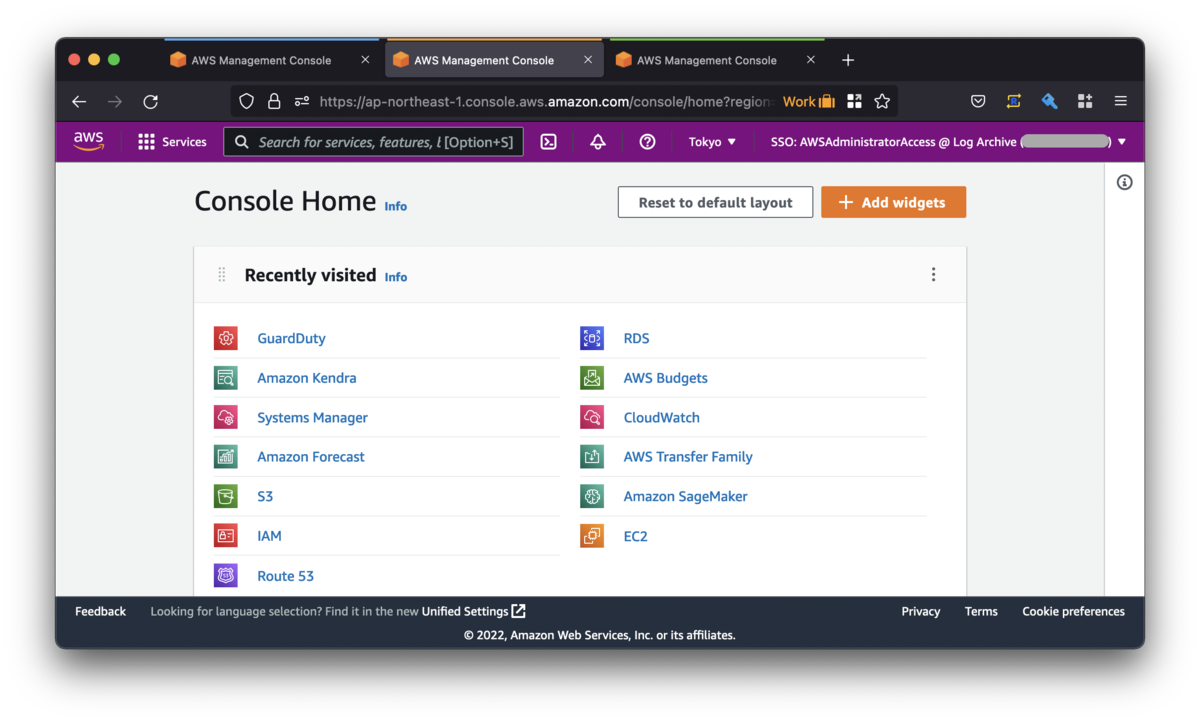
Task: Click the IAM service icon
Action: (226, 536)
